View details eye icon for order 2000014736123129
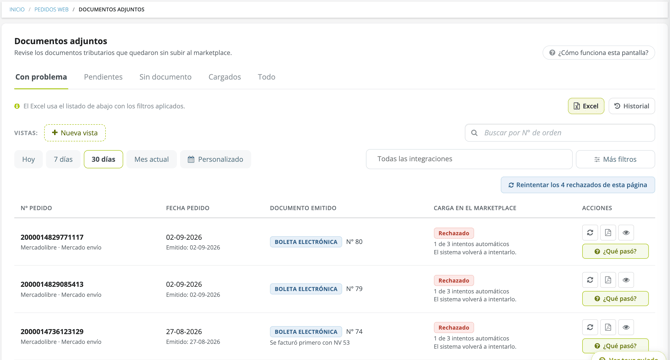The height and width of the screenshot is (360, 670). 626,327
